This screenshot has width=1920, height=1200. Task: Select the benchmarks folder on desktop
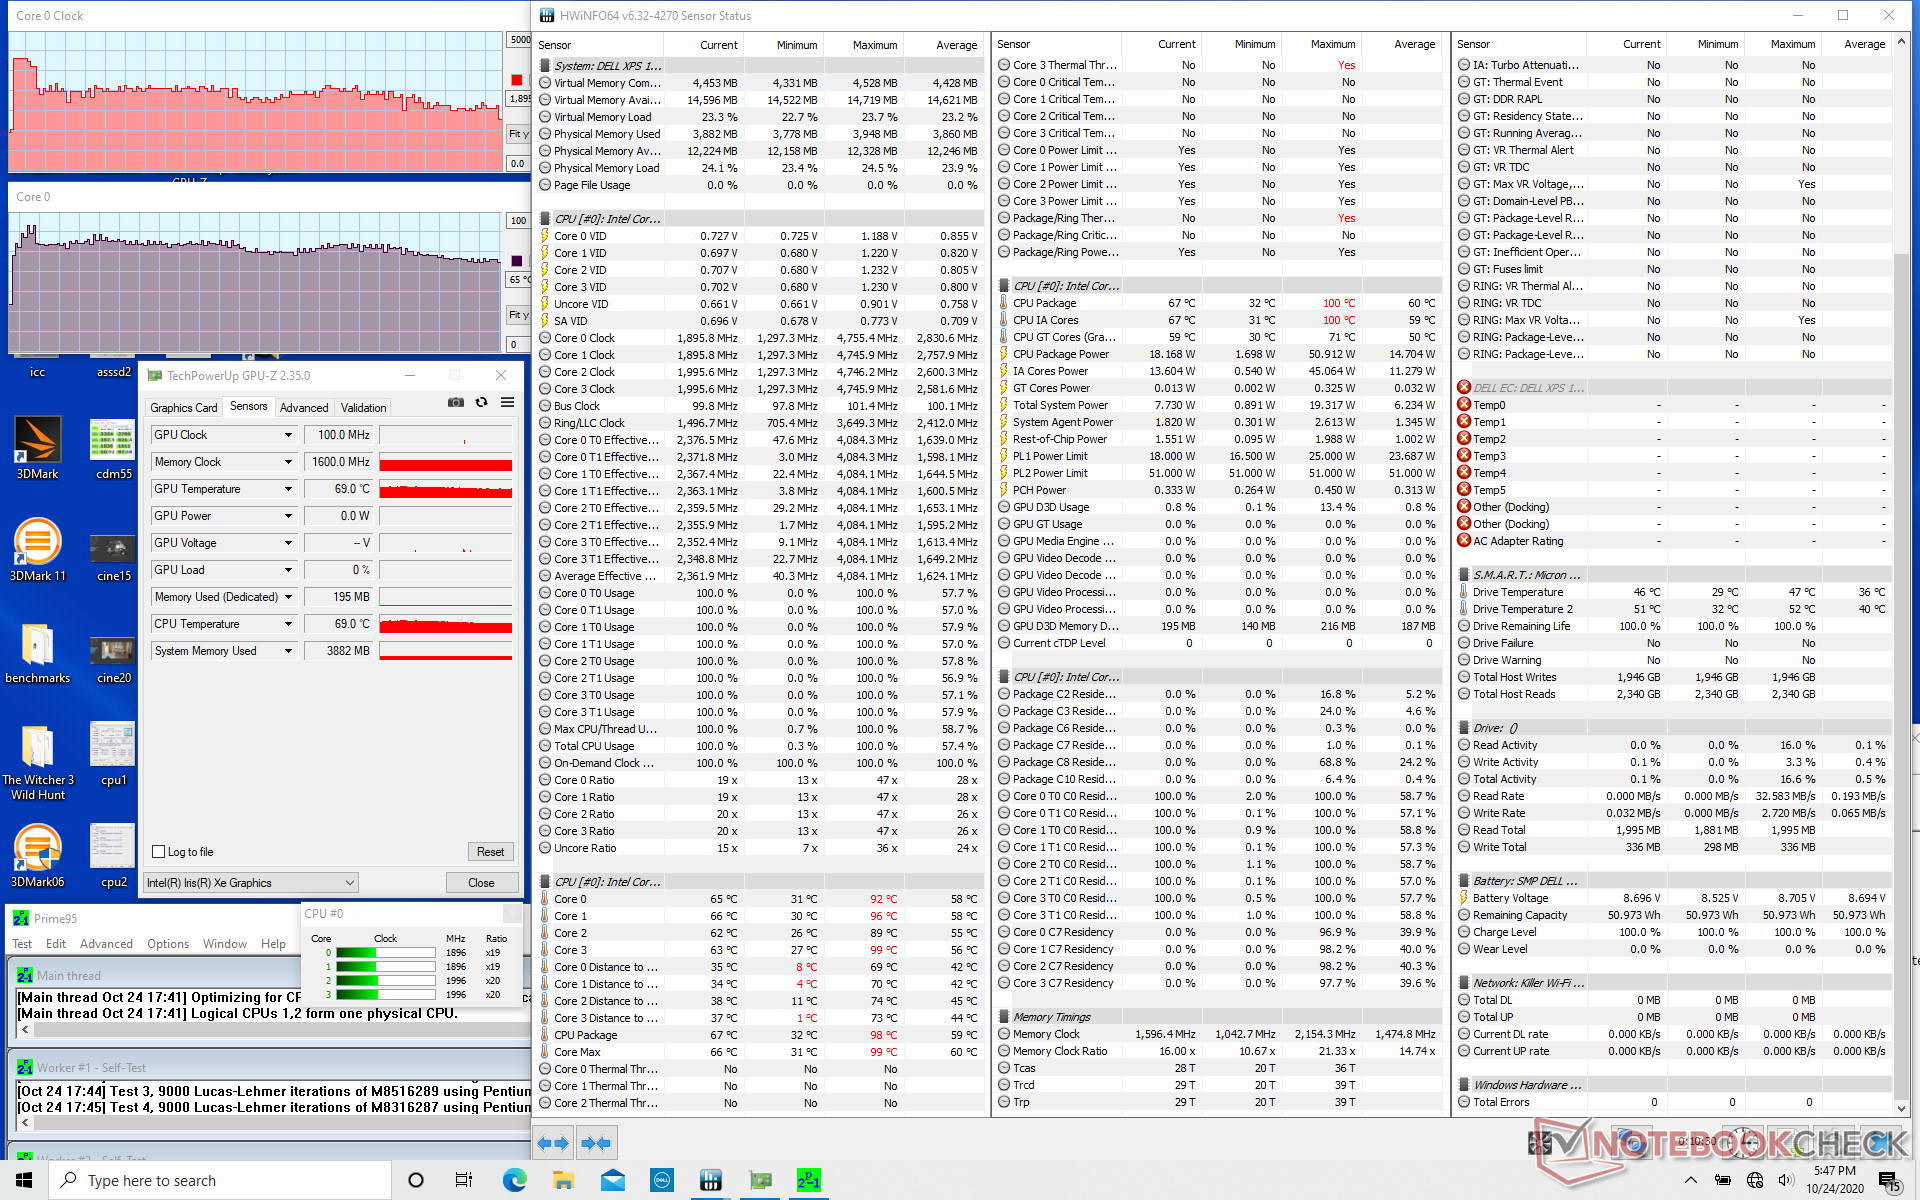[37, 652]
